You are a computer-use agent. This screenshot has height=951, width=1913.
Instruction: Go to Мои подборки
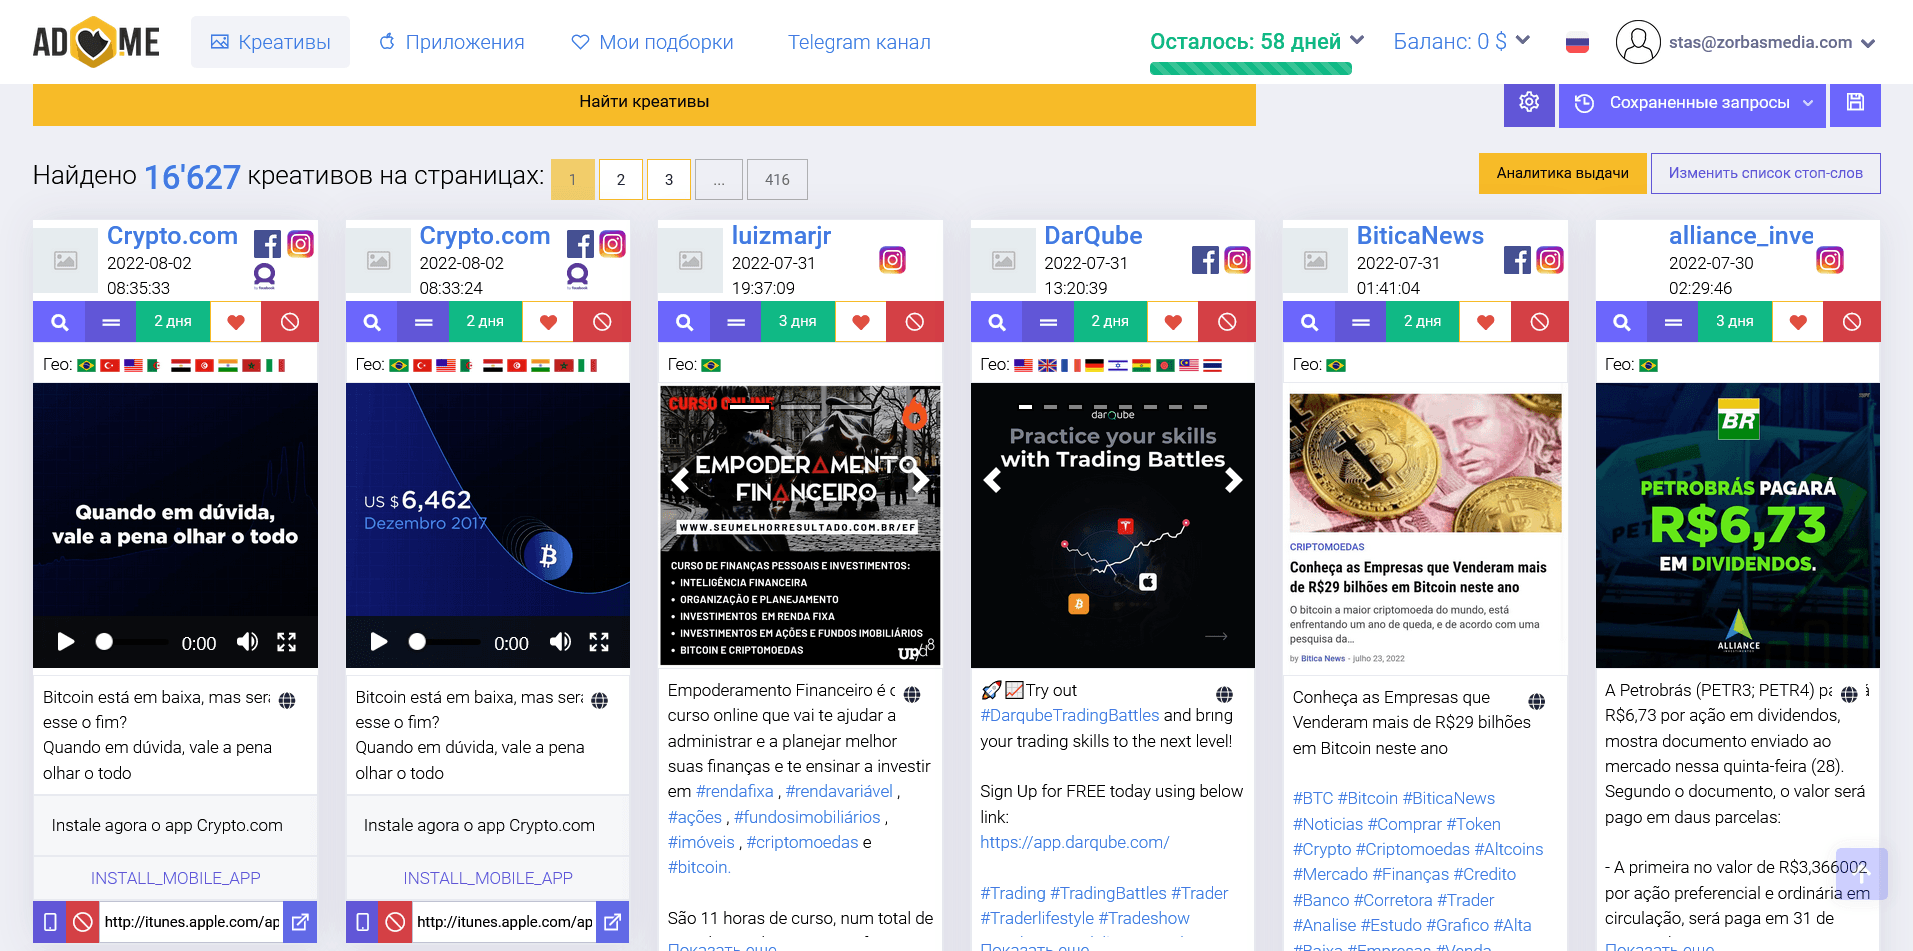[652, 42]
